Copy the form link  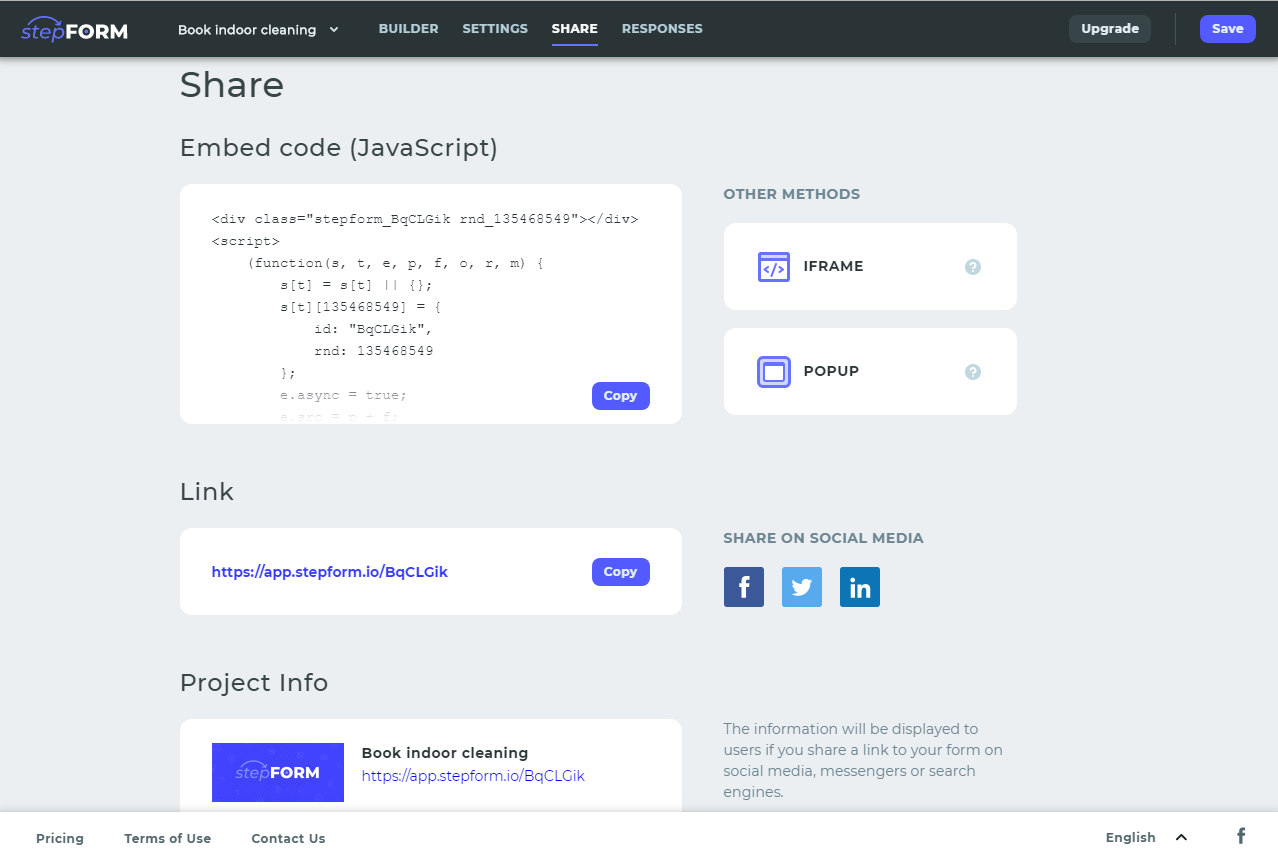[620, 572]
